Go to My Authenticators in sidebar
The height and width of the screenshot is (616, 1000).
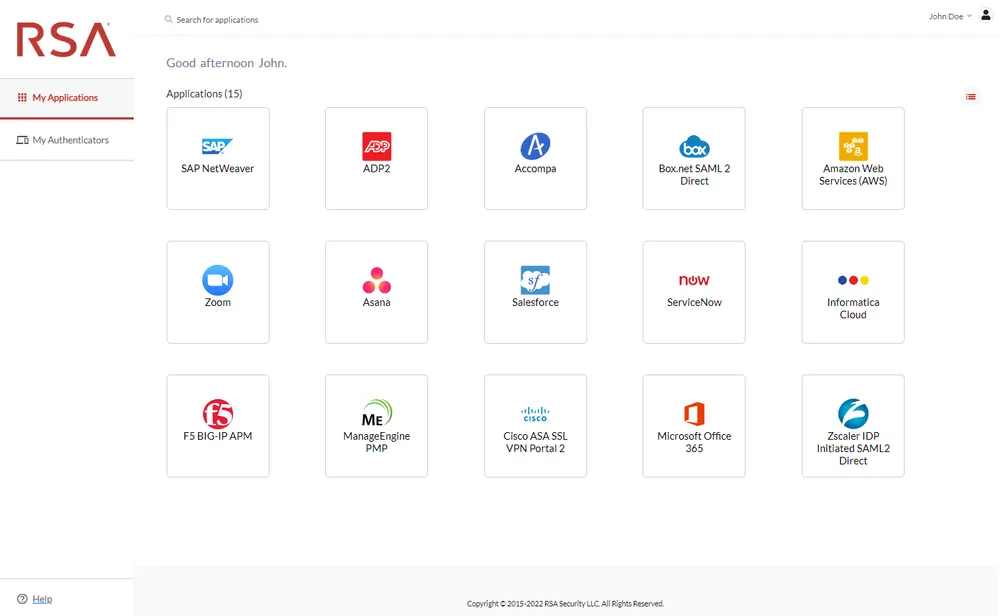tap(67, 140)
